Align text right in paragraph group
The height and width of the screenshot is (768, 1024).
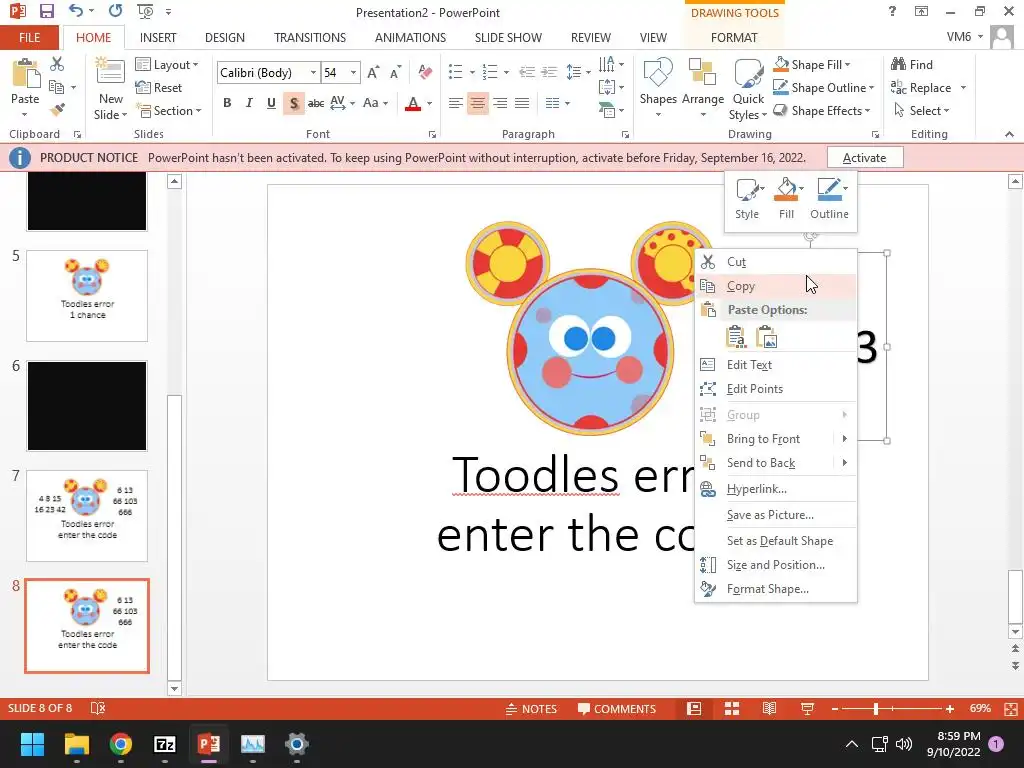[500, 103]
